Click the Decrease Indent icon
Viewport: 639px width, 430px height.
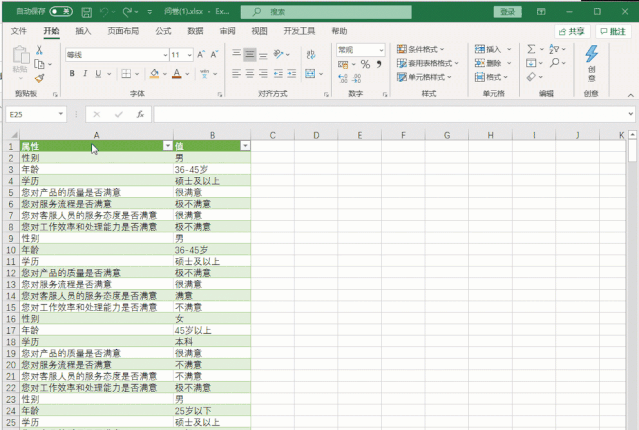coord(278,73)
